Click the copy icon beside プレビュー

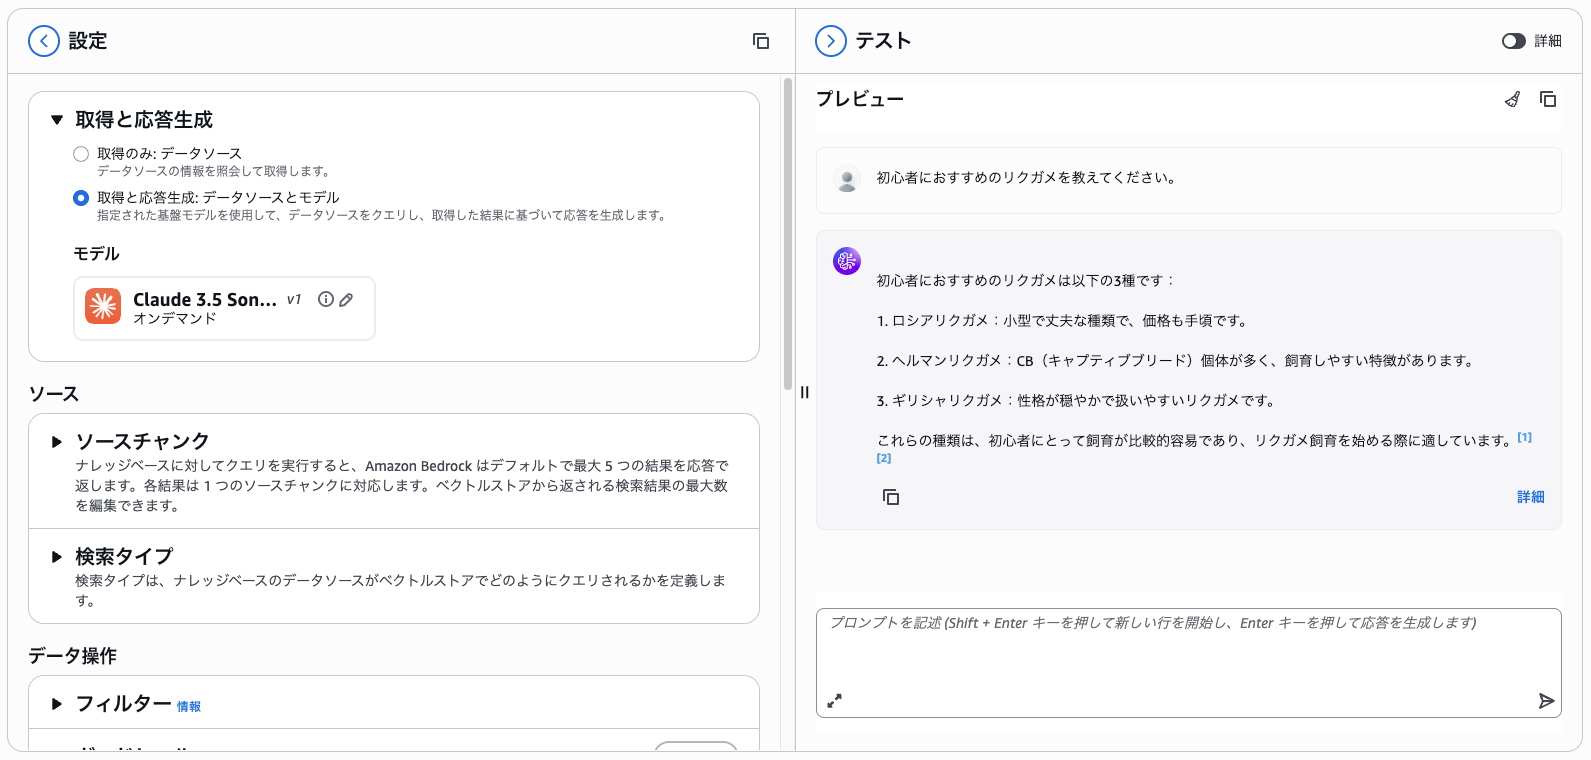click(x=1548, y=99)
